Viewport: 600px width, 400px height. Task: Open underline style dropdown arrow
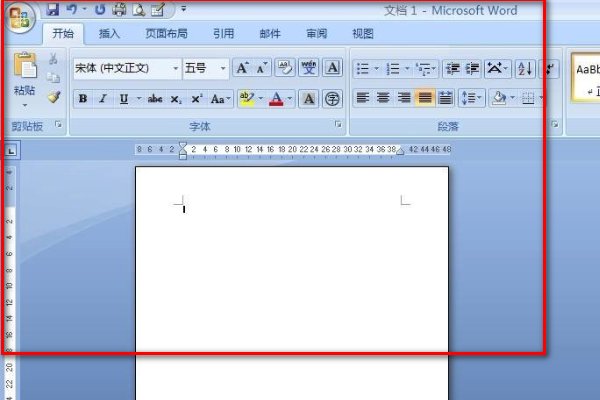(x=139, y=99)
